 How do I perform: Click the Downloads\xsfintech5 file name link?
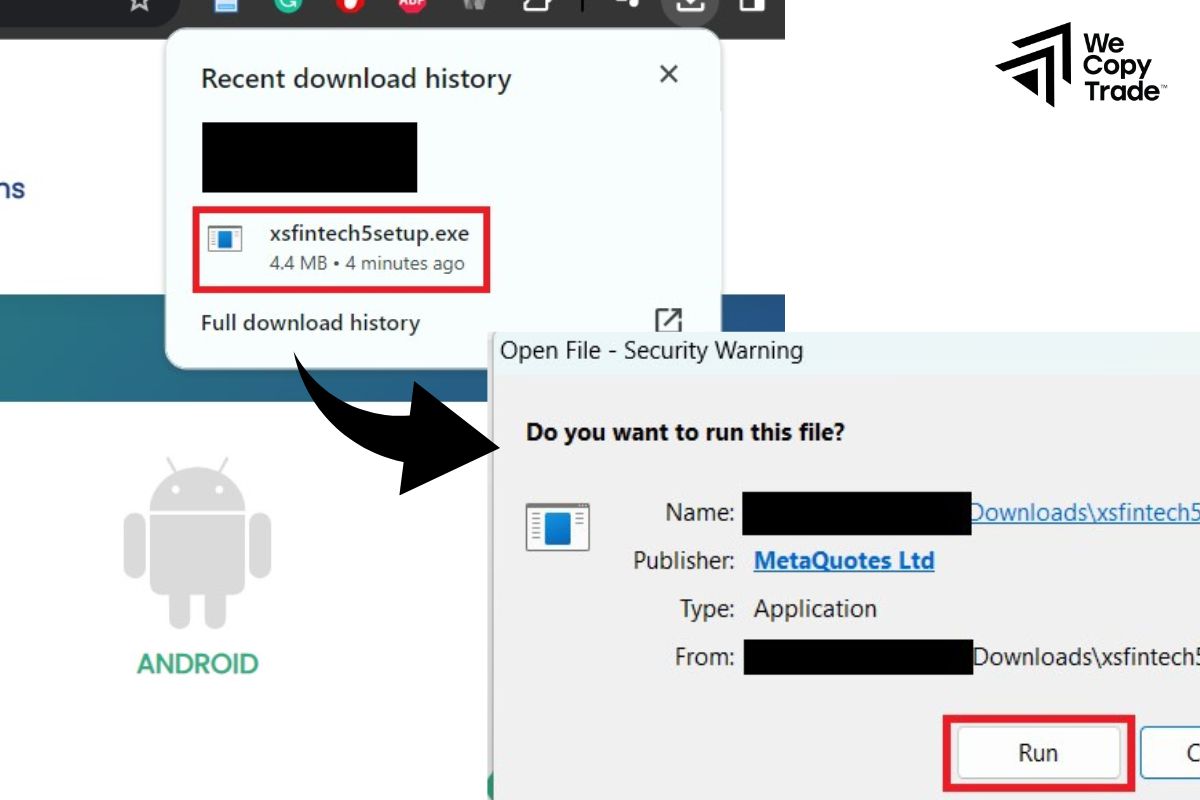pyautogui.click(x=1084, y=513)
